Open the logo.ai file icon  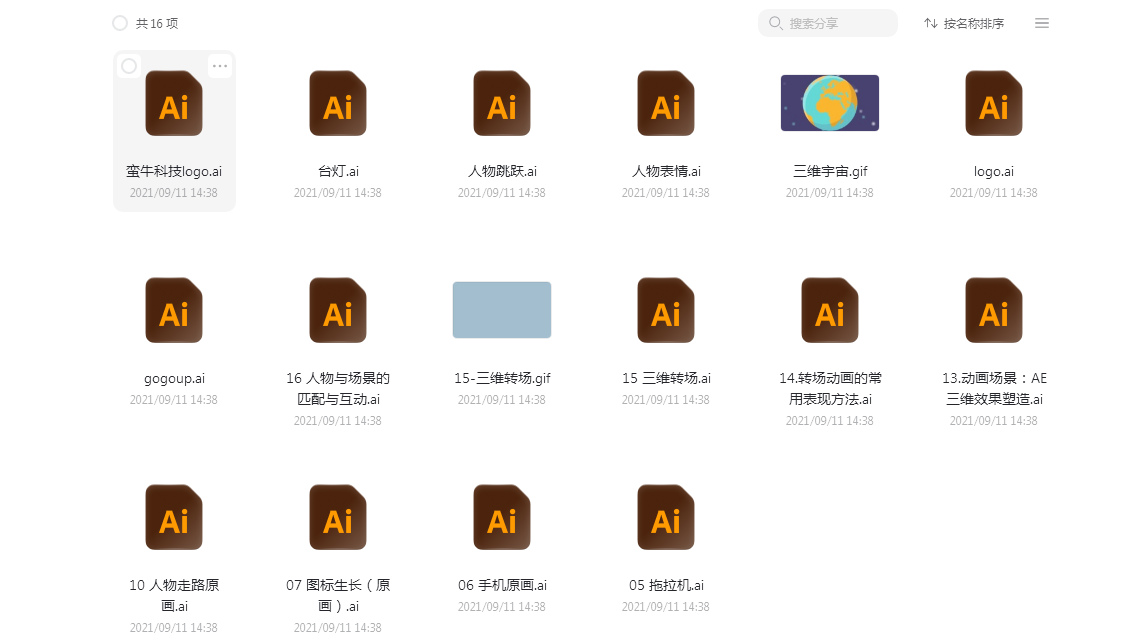click(x=994, y=103)
